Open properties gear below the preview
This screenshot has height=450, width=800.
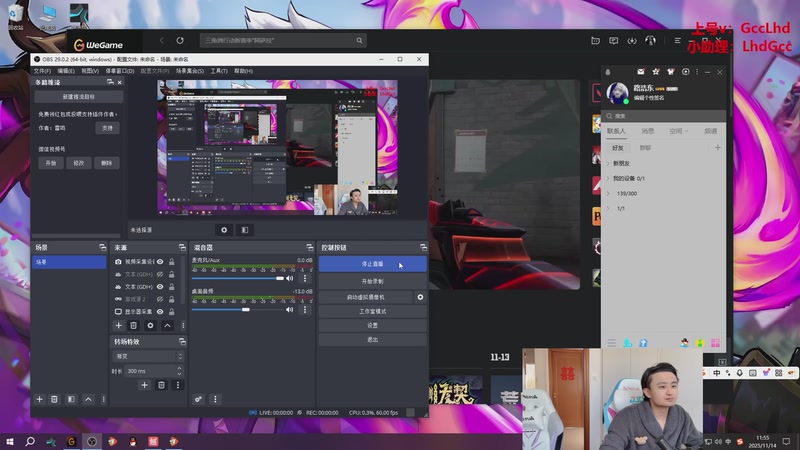pos(224,230)
